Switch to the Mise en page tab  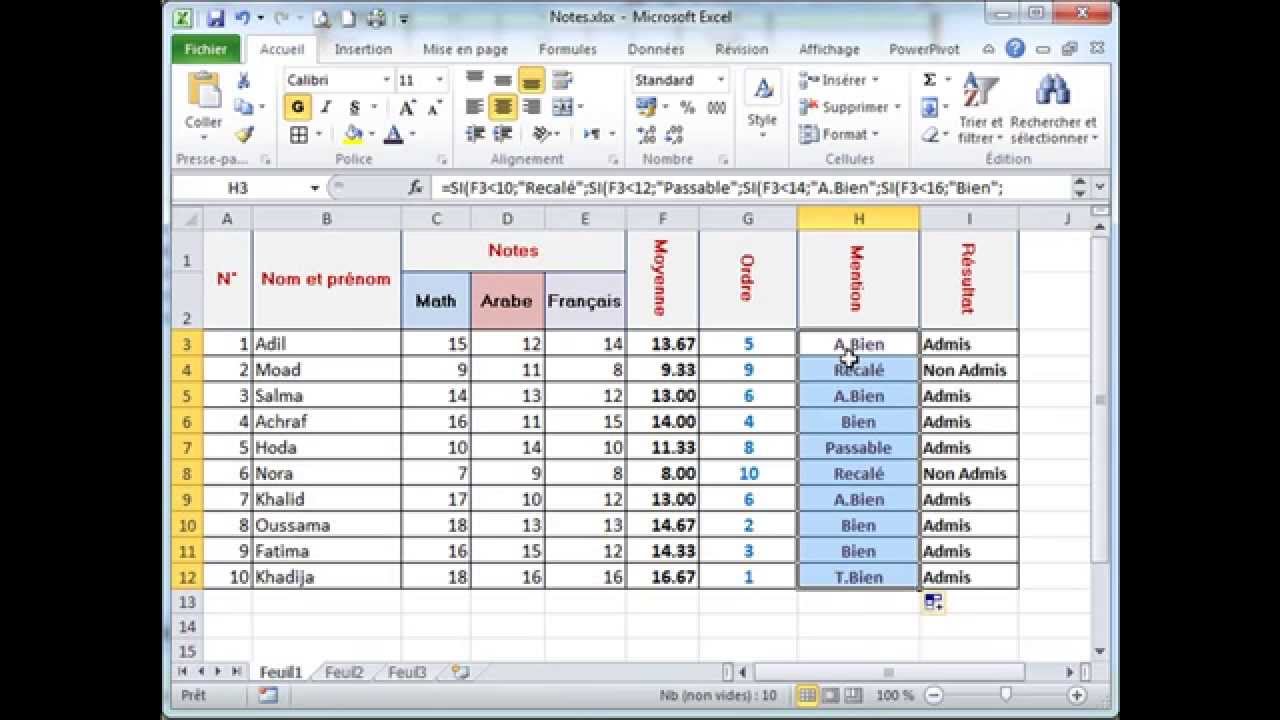point(466,49)
